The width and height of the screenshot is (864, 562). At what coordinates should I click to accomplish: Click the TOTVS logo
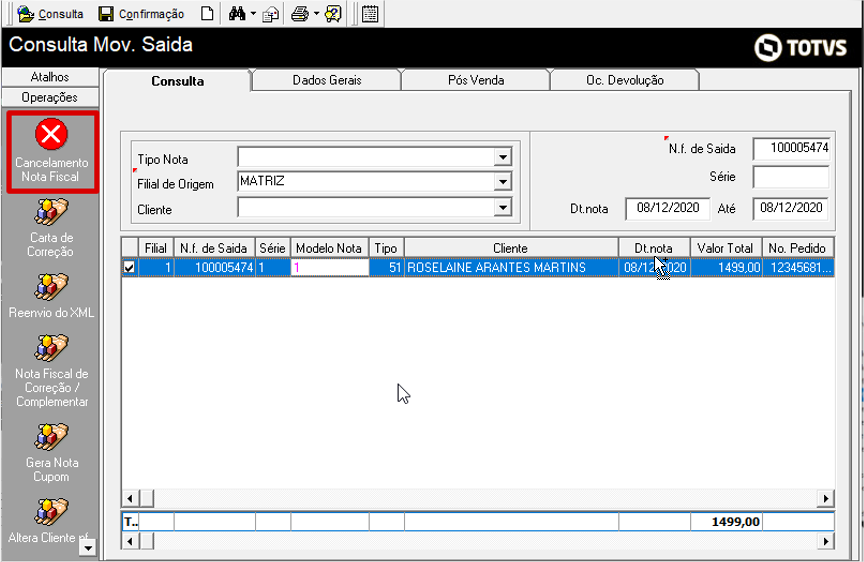click(x=800, y=47)
